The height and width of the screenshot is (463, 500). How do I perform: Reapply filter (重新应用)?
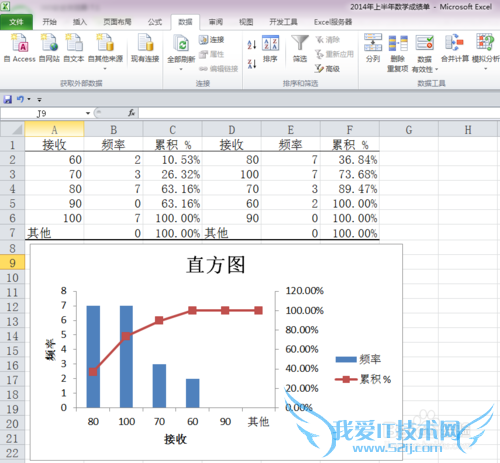pyautogui.click(x=334, y=54)
